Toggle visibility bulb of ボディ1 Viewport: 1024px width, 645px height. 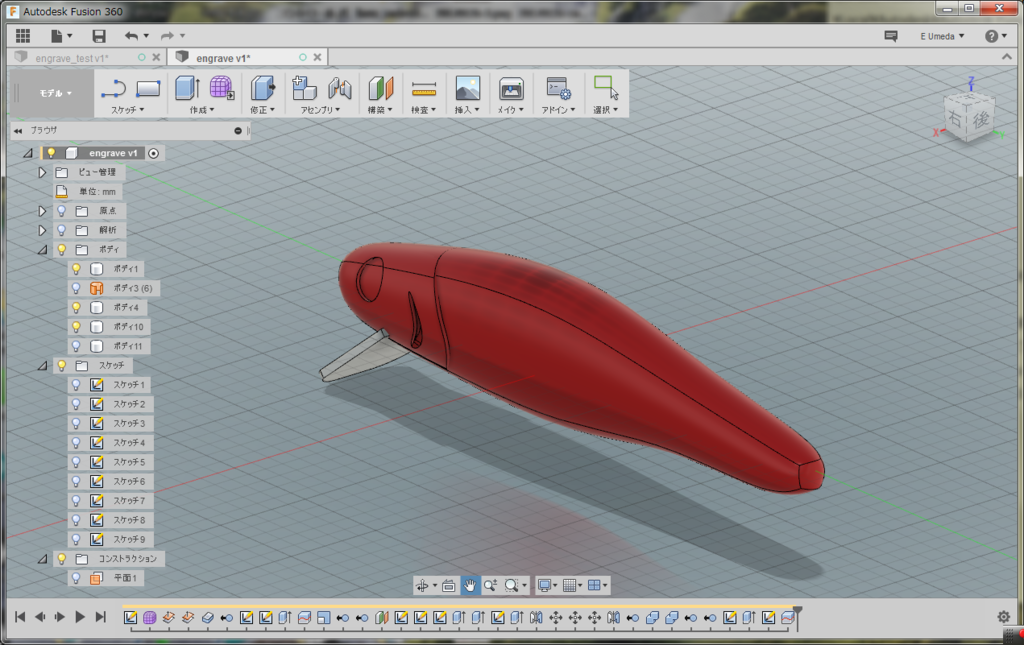(76, 269)
